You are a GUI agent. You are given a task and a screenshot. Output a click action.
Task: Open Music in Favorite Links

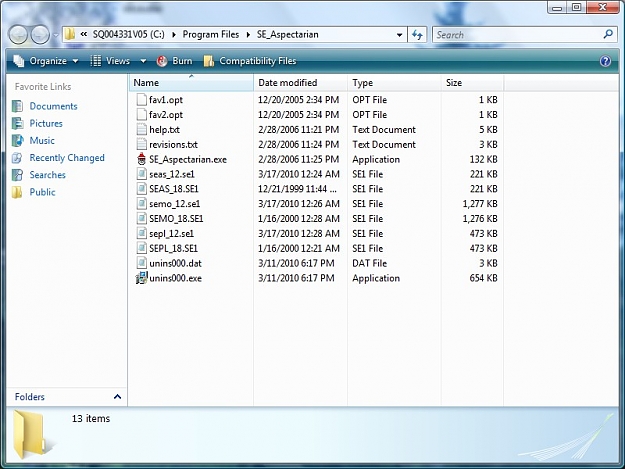point(42,141)
